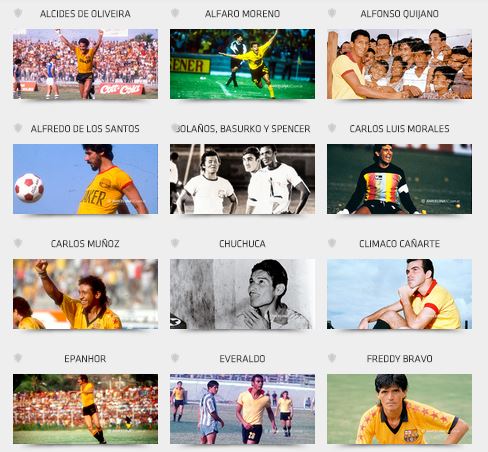Open Alfonso Quijano crowd photo

coord(399,64)
